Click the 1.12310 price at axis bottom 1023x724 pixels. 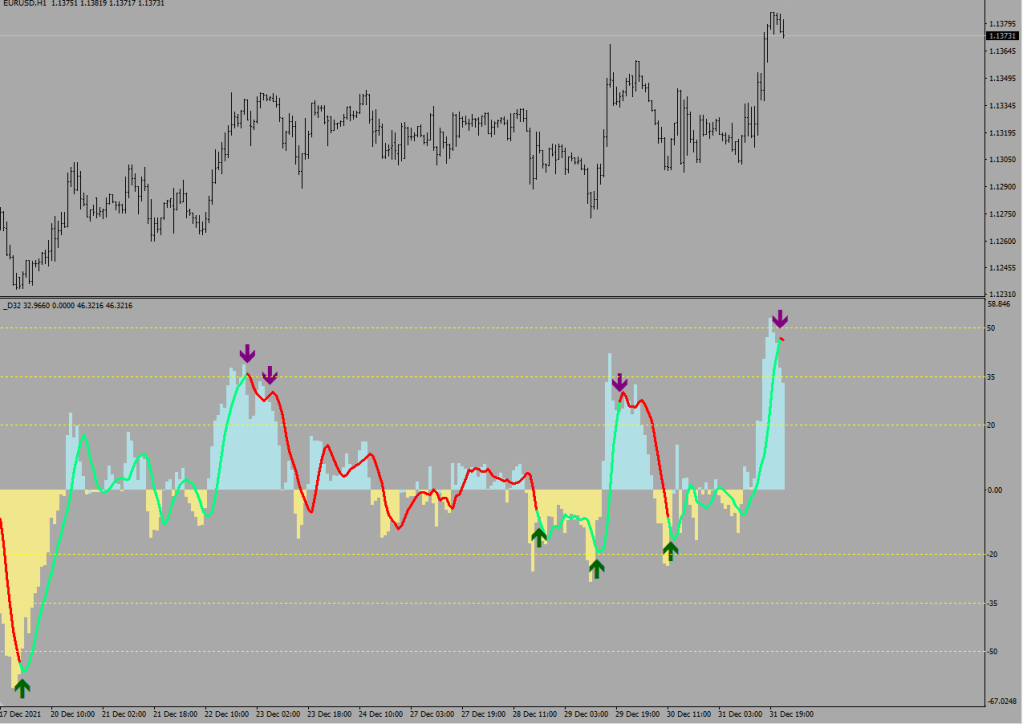click(1001, 292)
